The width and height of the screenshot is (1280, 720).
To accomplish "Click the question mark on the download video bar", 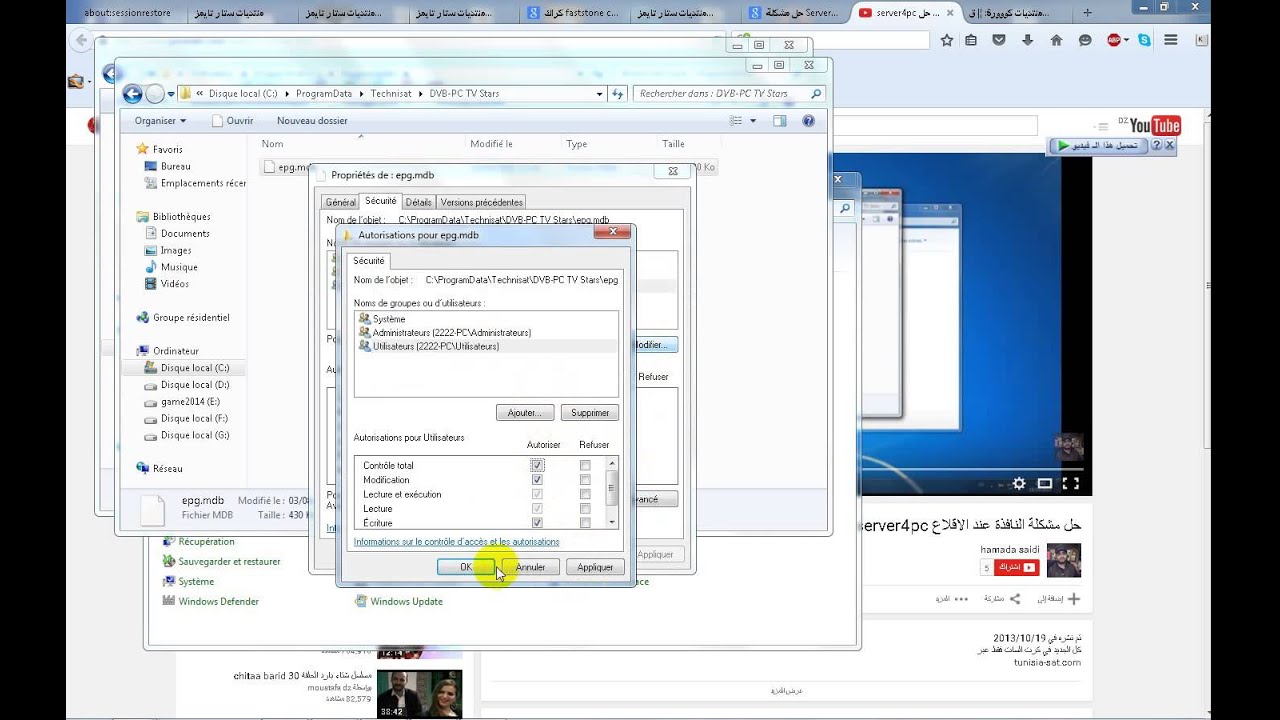I will pos(1157,146).
